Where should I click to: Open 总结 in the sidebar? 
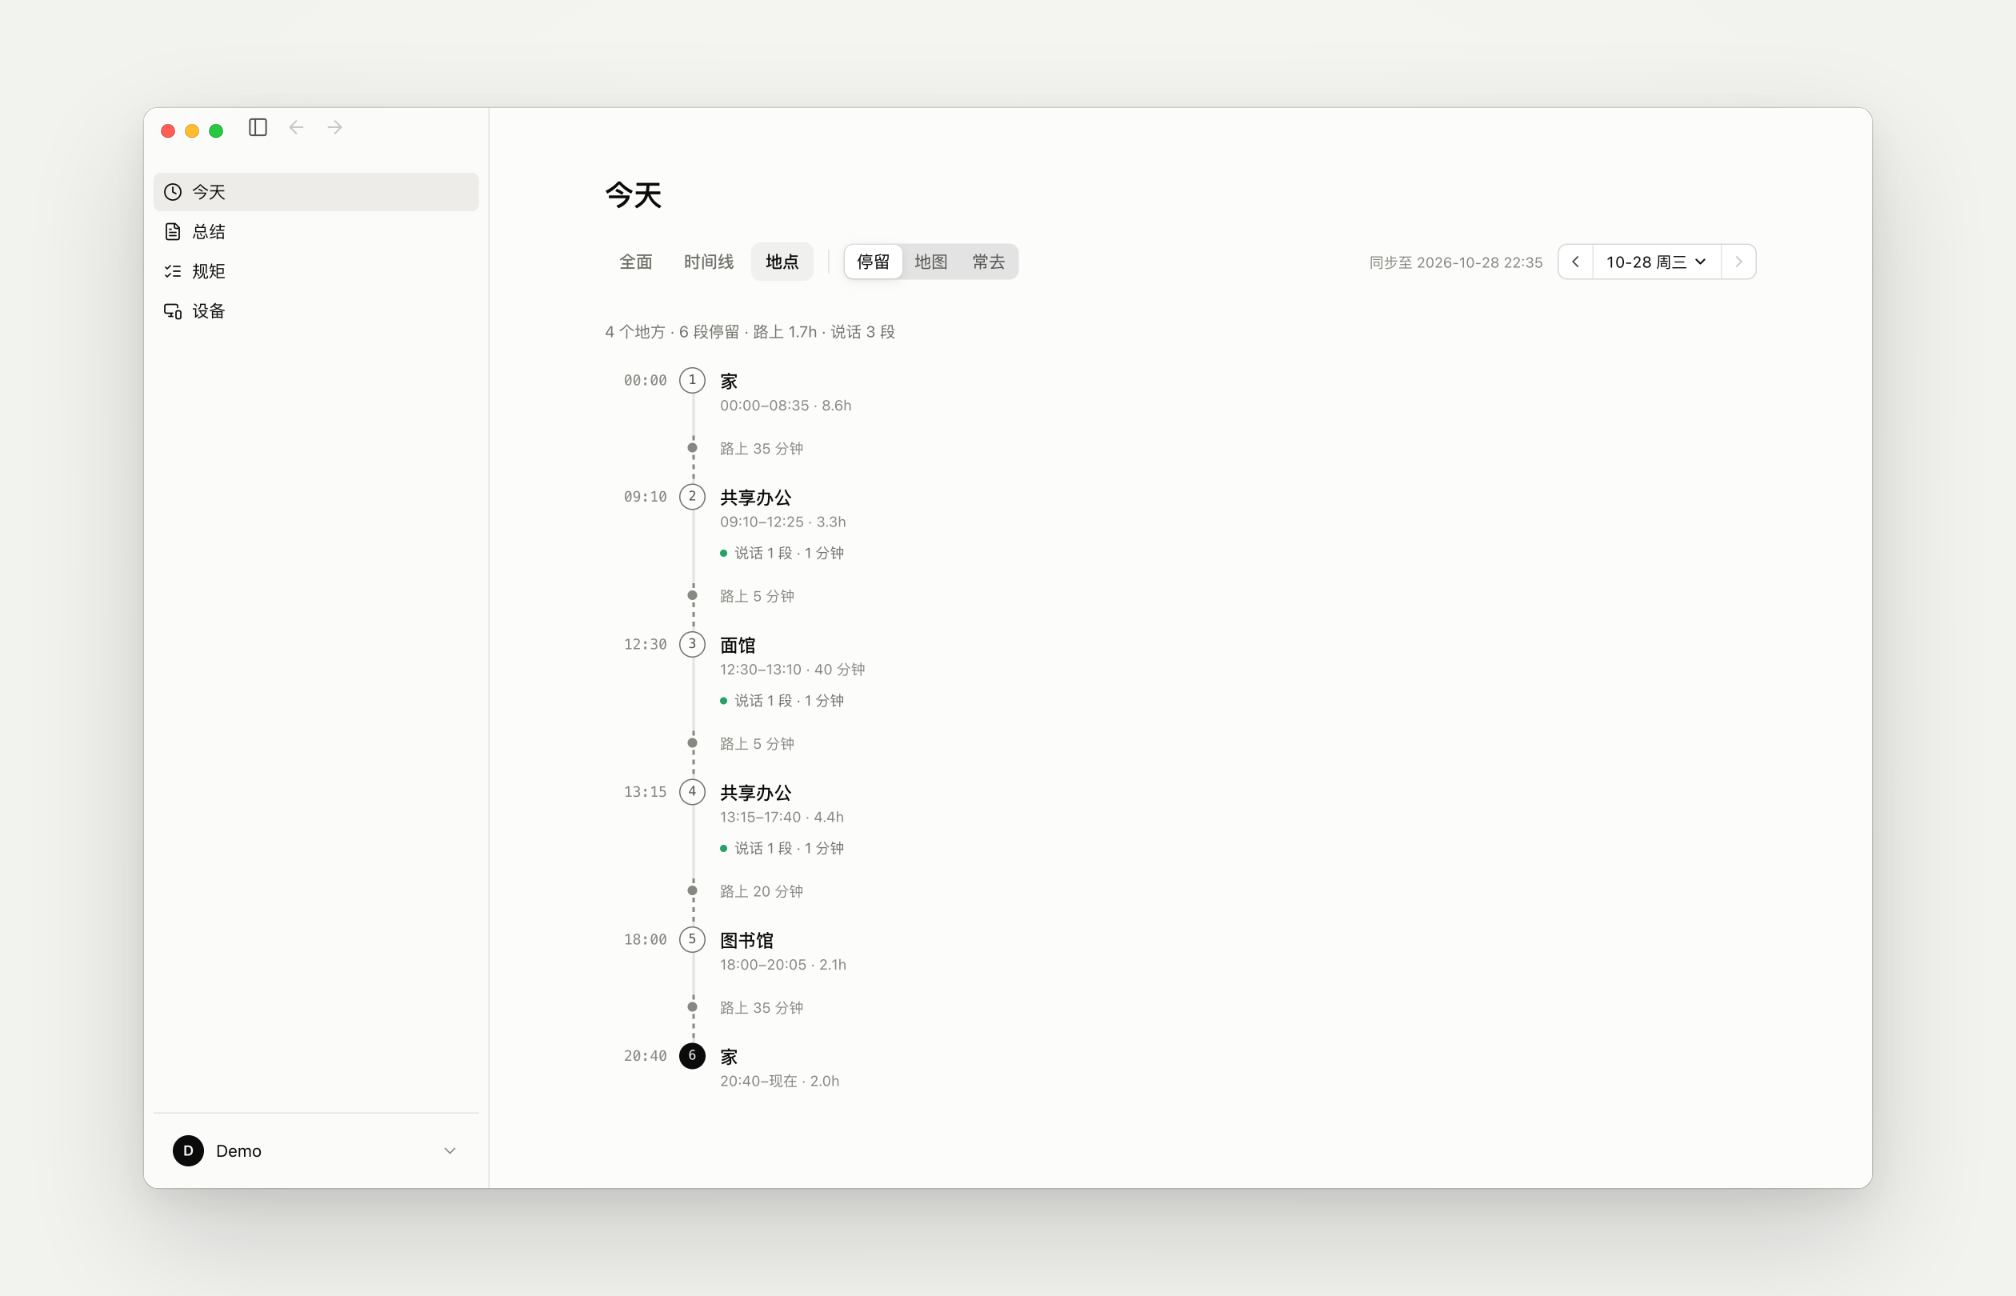coord(316,232)
